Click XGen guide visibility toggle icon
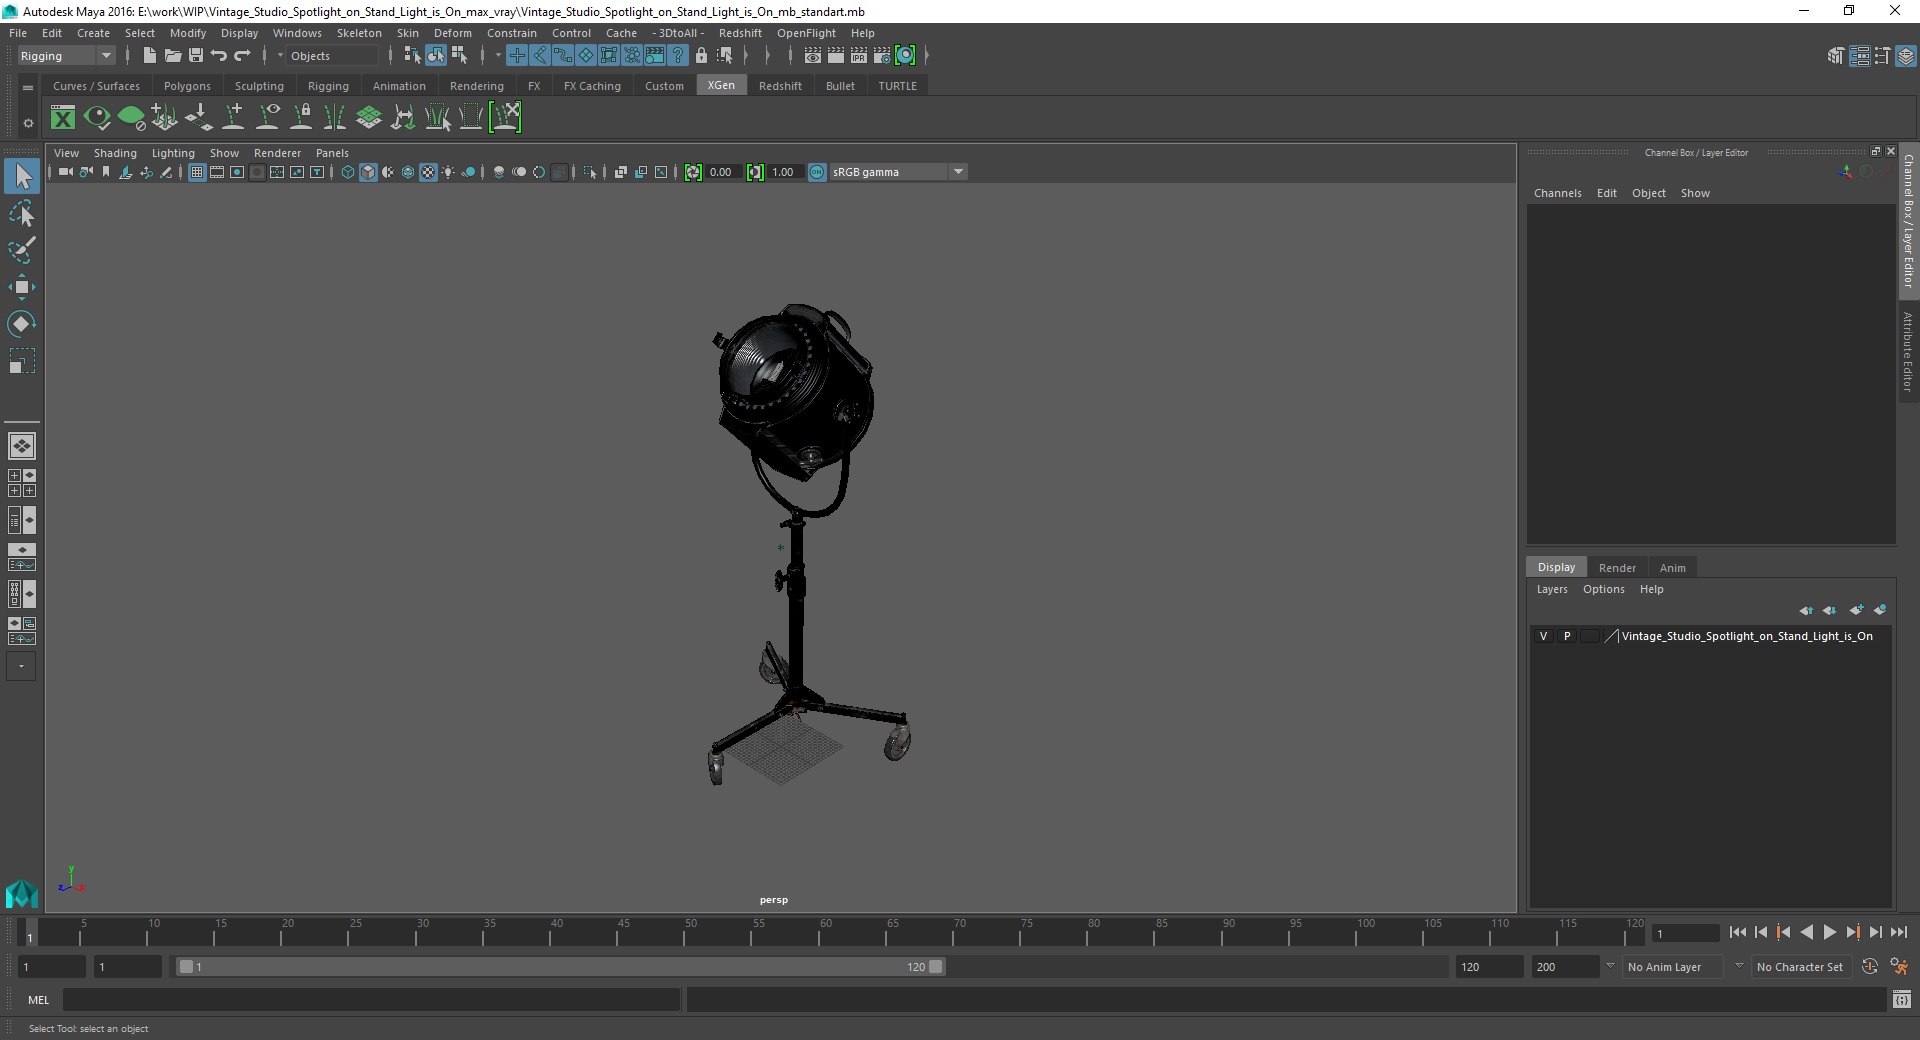1920x1040 pixels. [x=267, y=118]
